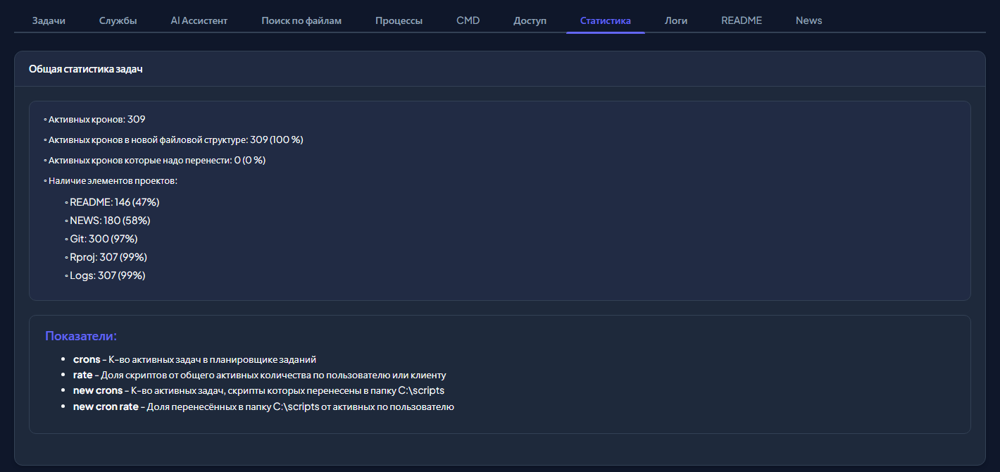Image resolution: width=1000 pixels, height=472 pixels.
Task: Click the Rproj: 307 (99%) entry
Action: point(107,258)
